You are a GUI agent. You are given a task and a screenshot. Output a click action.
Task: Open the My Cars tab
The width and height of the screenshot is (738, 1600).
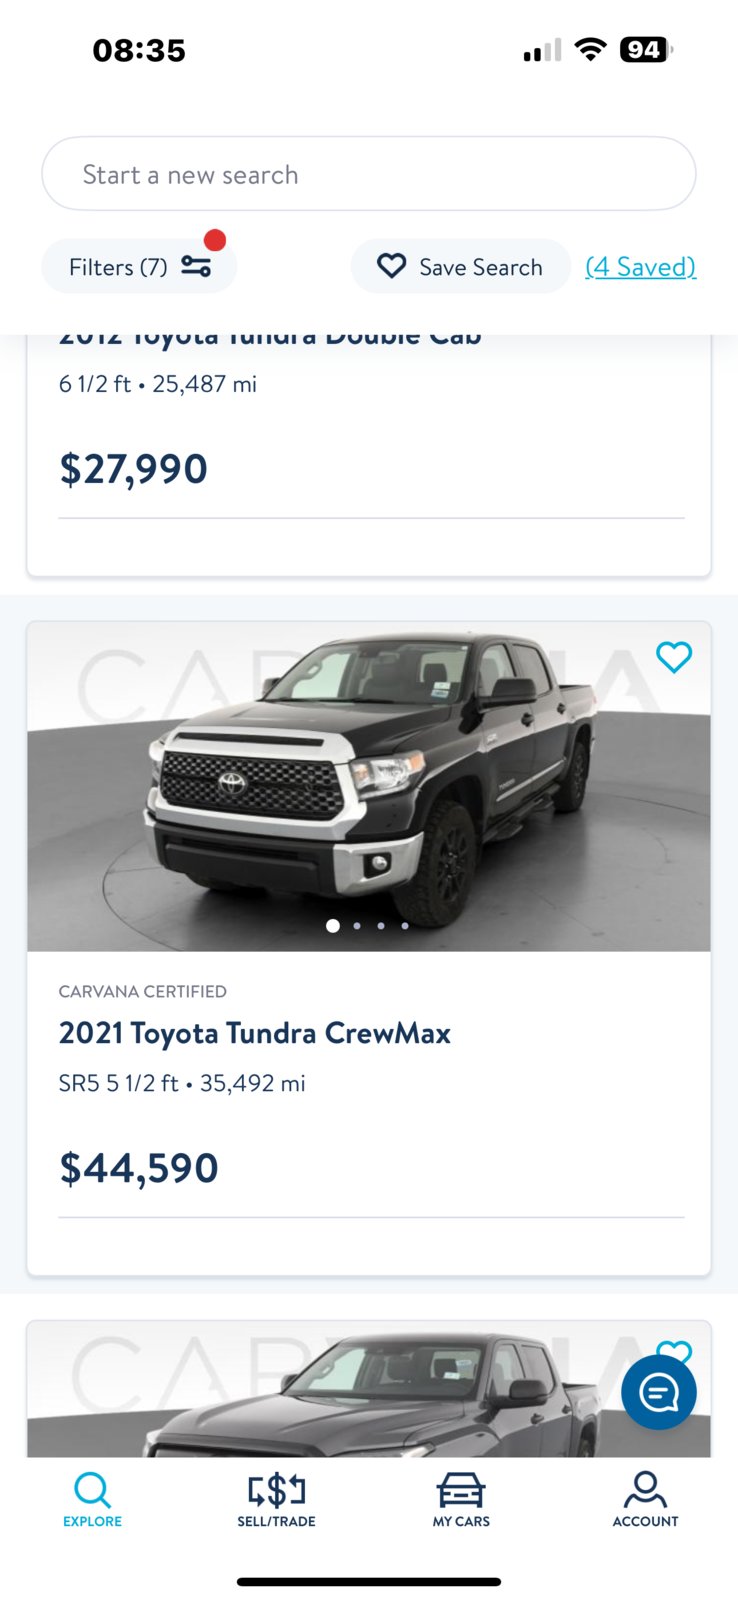(x=461, y=1499)
